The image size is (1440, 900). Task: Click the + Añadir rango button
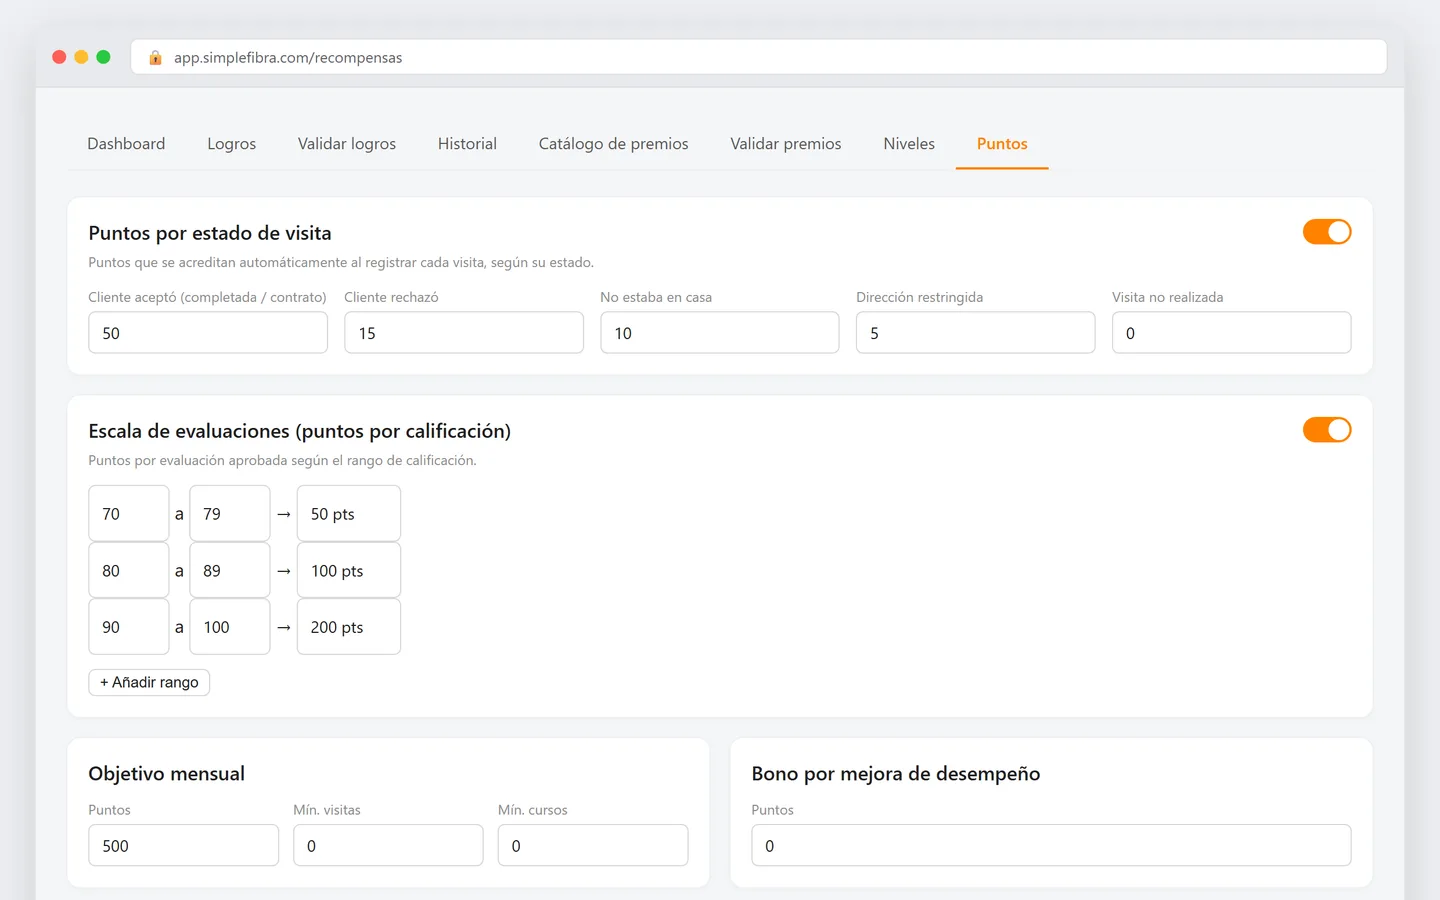(x=149, y=682)
